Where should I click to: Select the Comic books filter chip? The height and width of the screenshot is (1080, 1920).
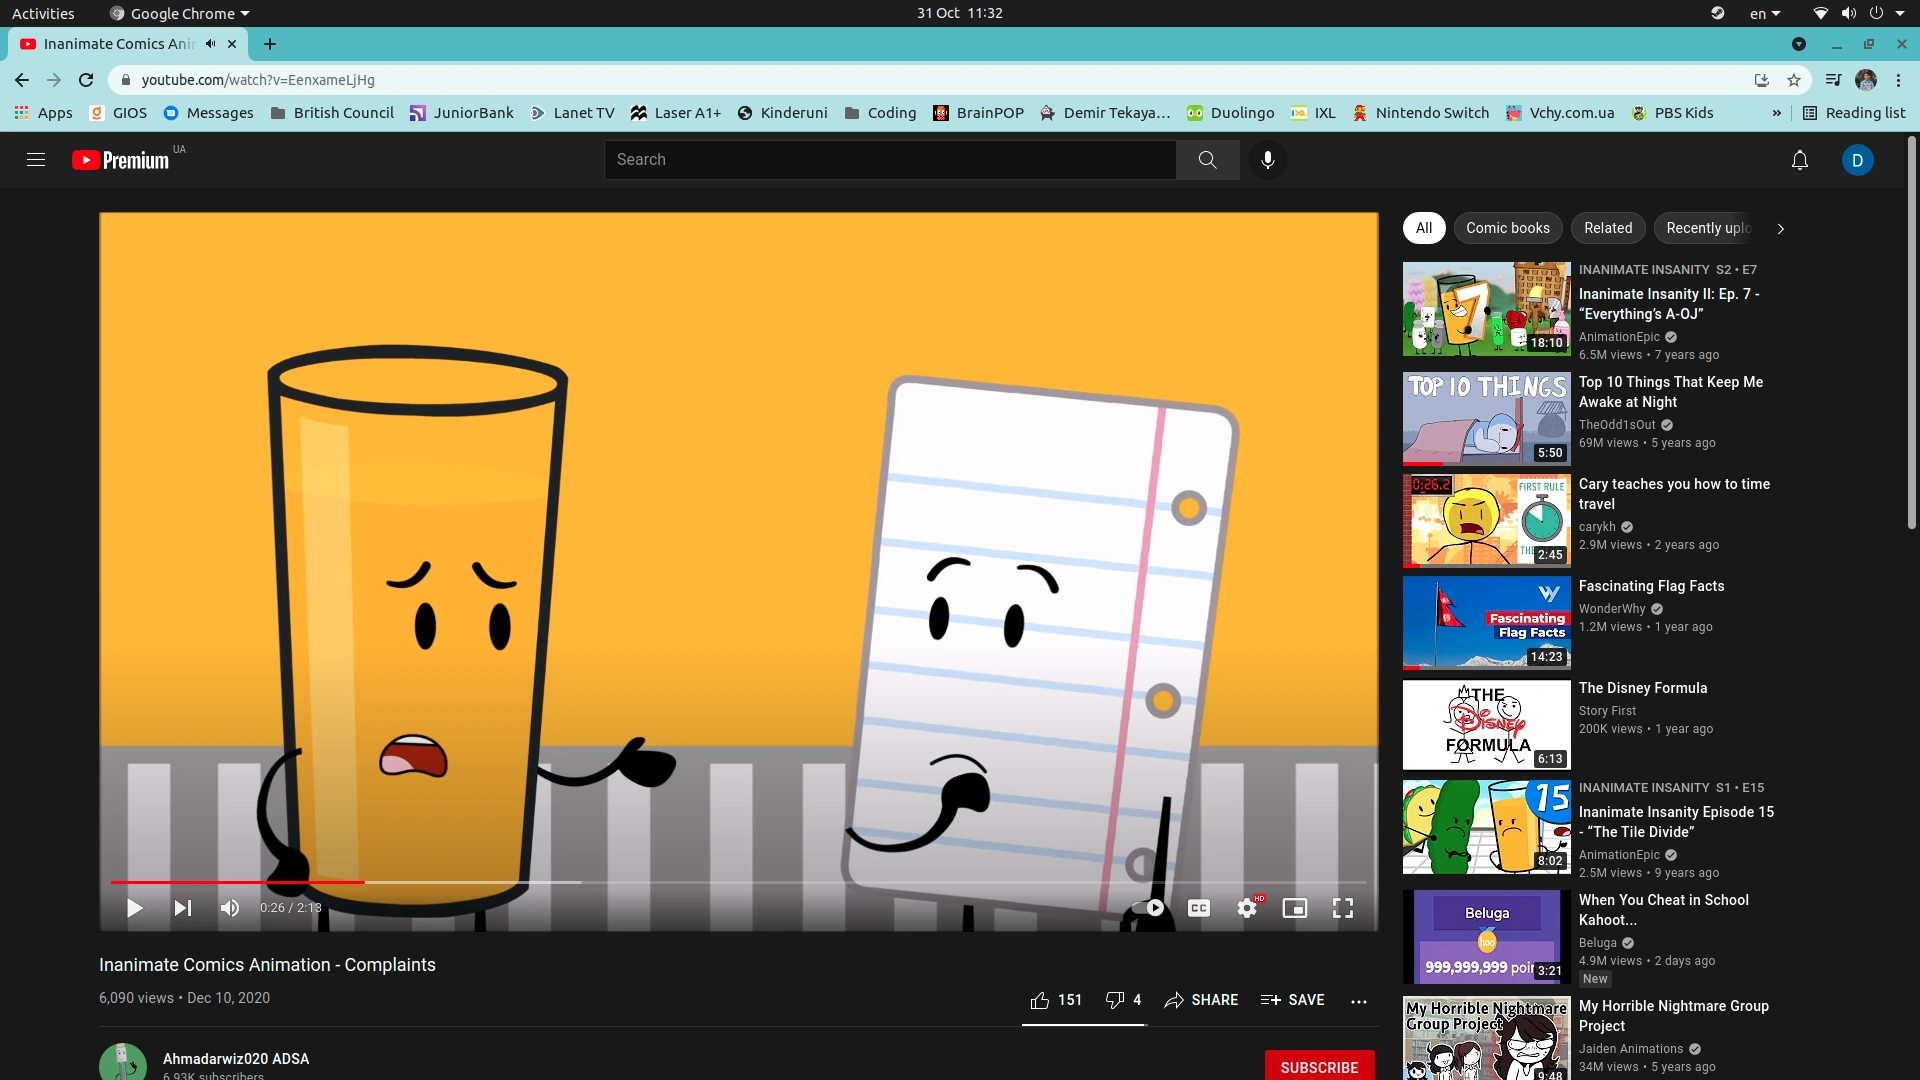1507,228
